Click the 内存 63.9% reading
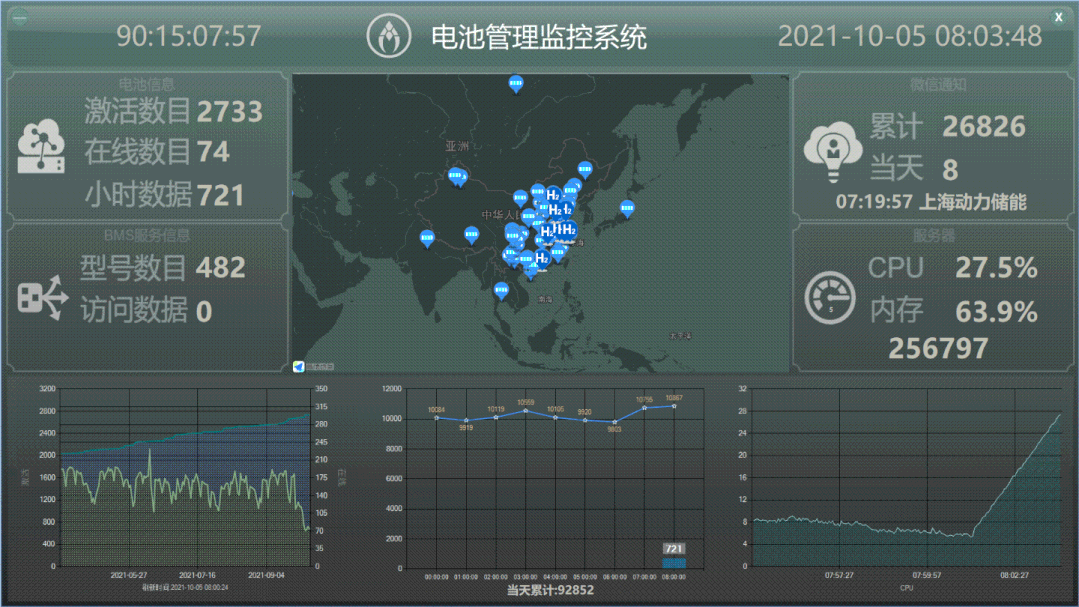This screenshot has height=607, width=1079. click(996, 312)
